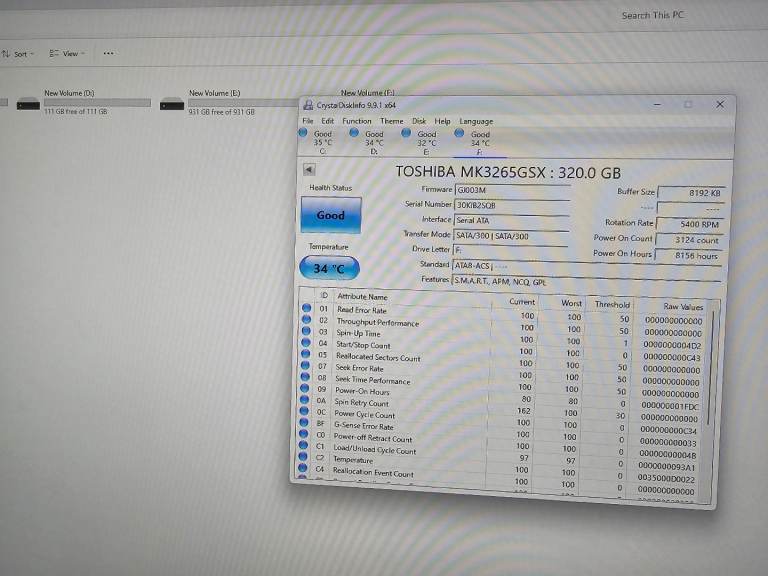Screen dimensions: 768x576
Task: Select the New Volume (D:) drive icon
Action: [28, 103]
